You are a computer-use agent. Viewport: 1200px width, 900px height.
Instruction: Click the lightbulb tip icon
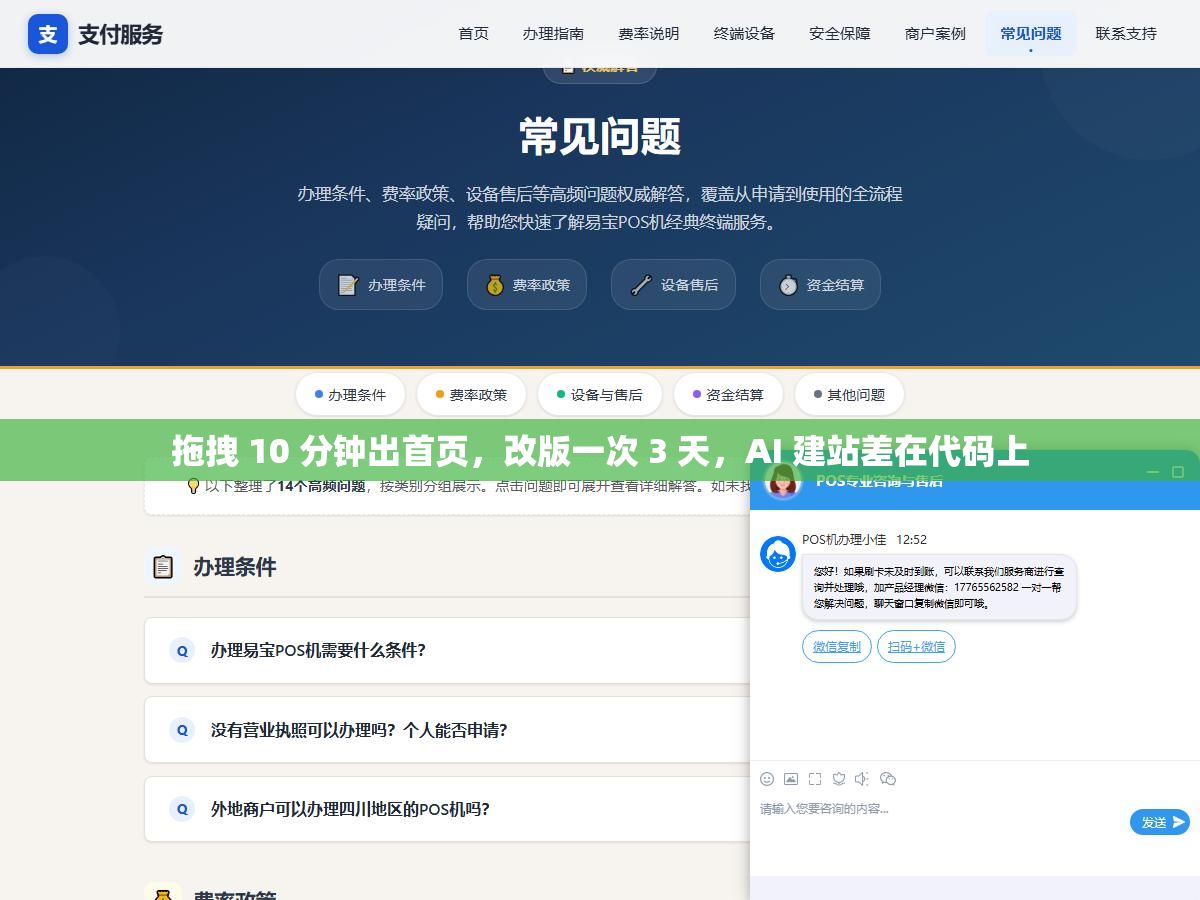(x=194, y=486)
